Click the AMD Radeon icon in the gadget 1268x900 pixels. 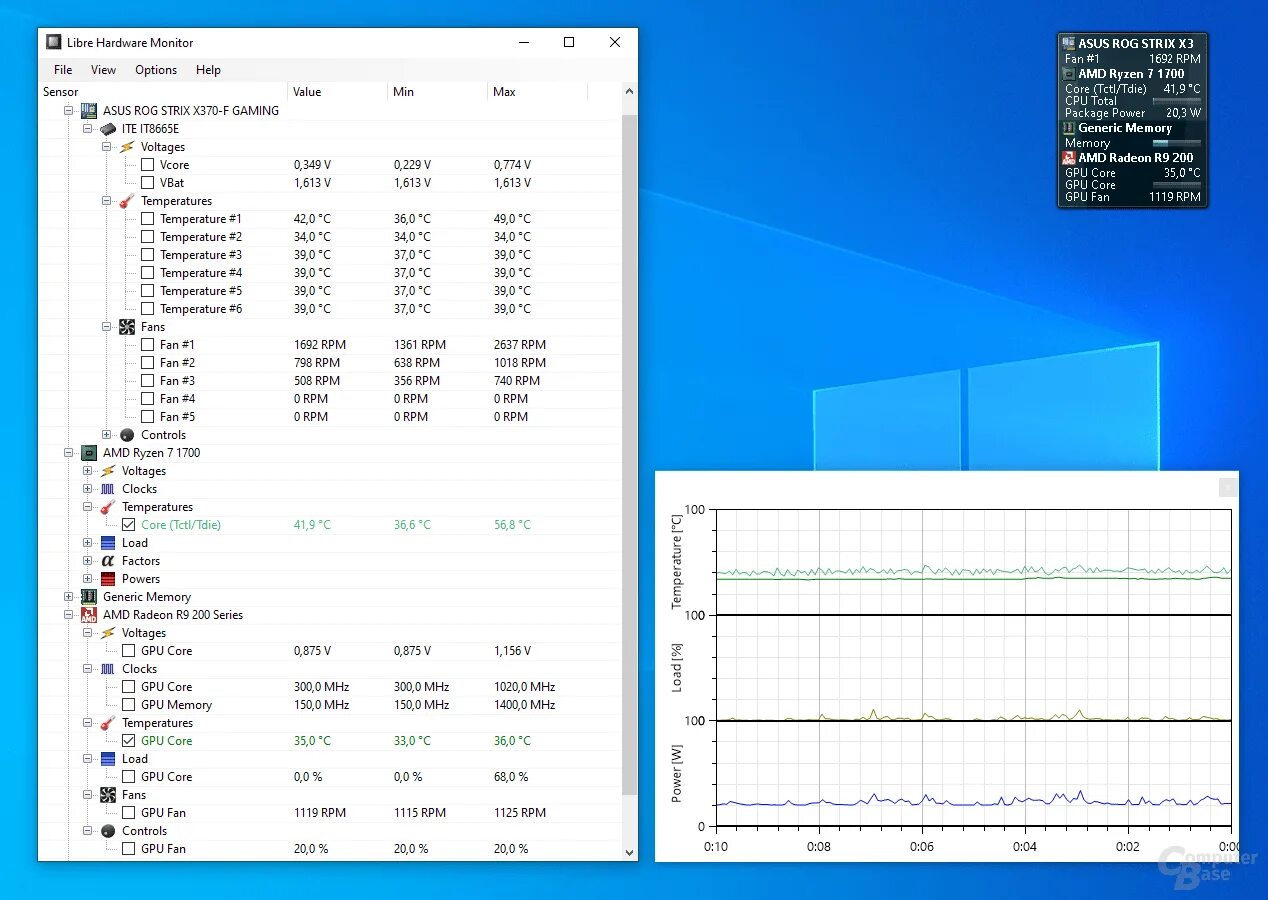pyautogui.click(x=1069, y=158)
